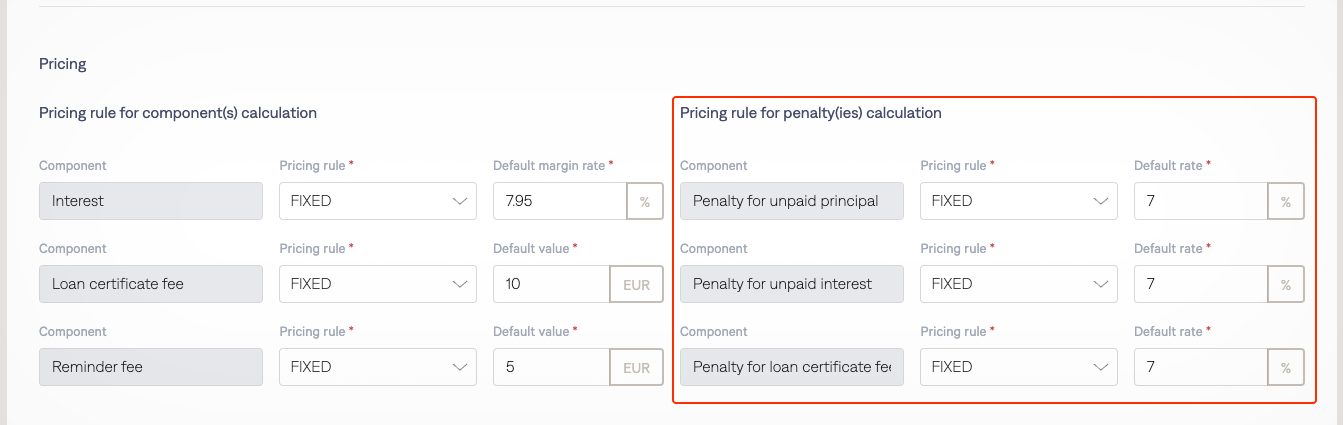1343x425 pixels.
Task: Expand Pricing rule for Penalty for unpaid interest
Action: click(x=1017, y=284)
